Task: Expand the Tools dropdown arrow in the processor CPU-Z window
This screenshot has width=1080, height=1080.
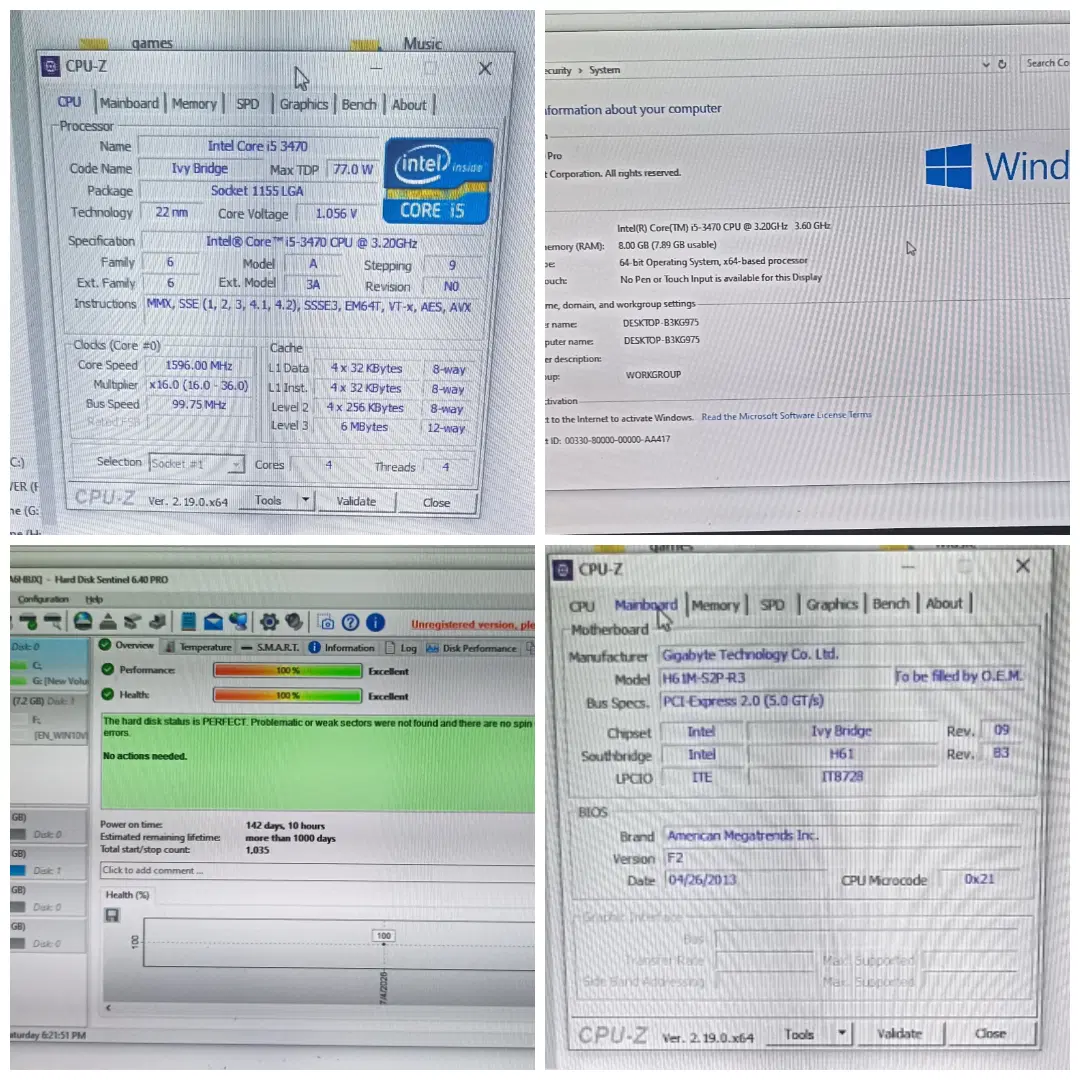Action: coord(305,499)
